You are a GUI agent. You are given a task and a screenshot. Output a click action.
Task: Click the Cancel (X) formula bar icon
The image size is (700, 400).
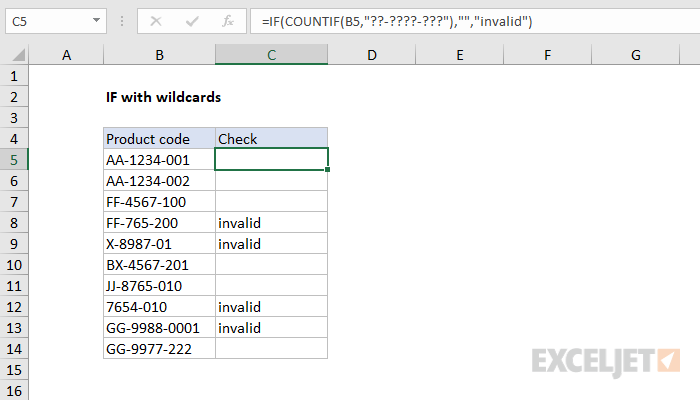pyautogui.click(x=156, y=20)
